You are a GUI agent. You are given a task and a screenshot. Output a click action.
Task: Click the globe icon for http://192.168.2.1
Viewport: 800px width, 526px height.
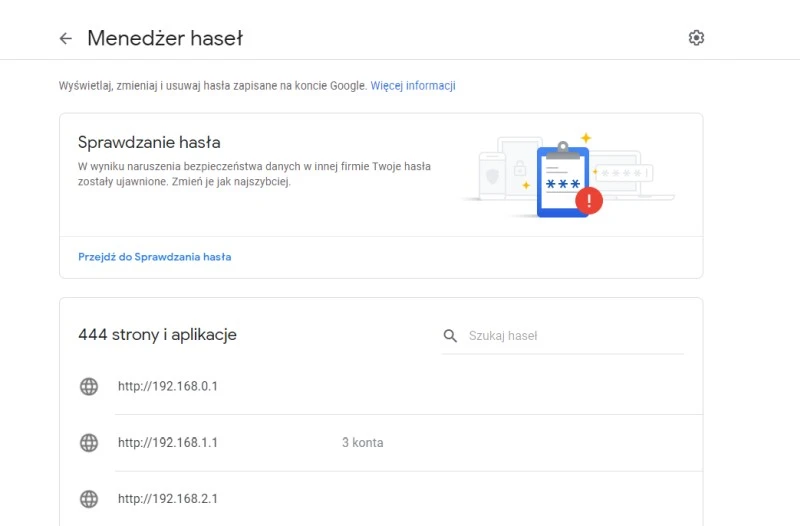point(89,499)
